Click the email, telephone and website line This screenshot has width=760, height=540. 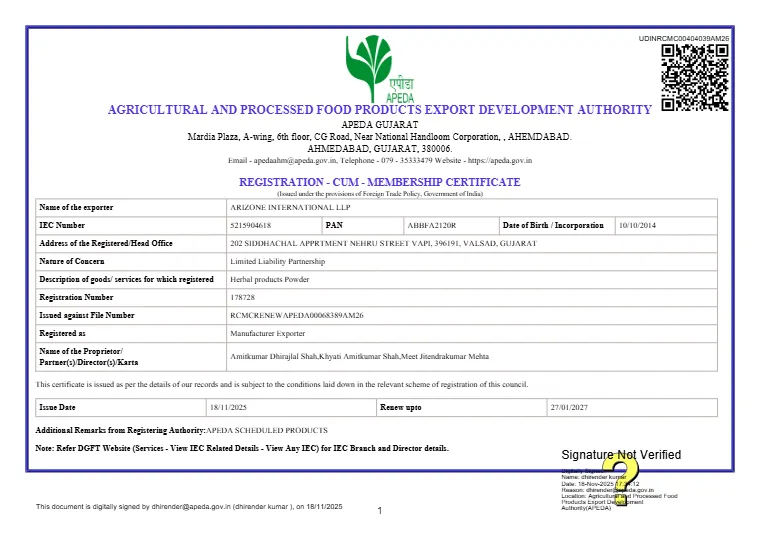coord(380,160)
